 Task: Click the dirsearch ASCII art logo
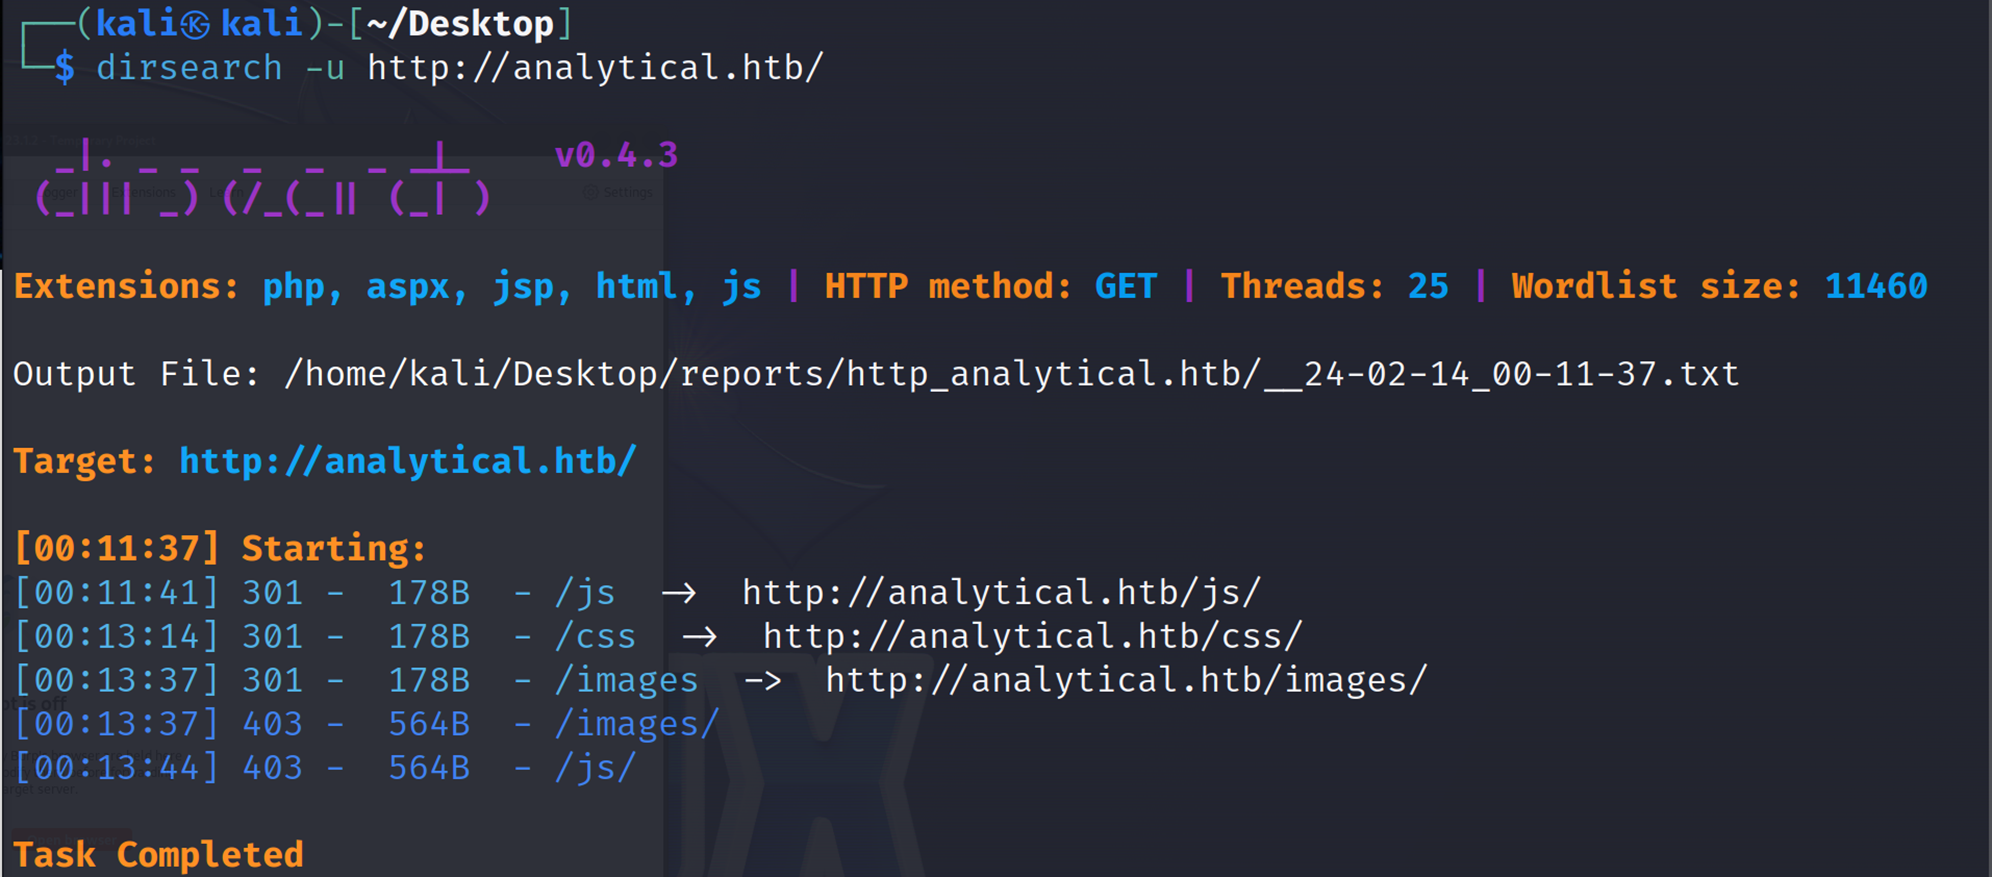(x=263, y=180)
